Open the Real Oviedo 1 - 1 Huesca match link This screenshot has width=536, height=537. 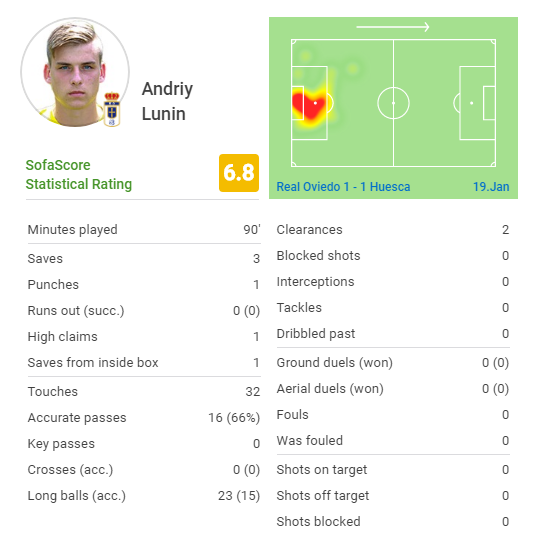pos(343,187)
